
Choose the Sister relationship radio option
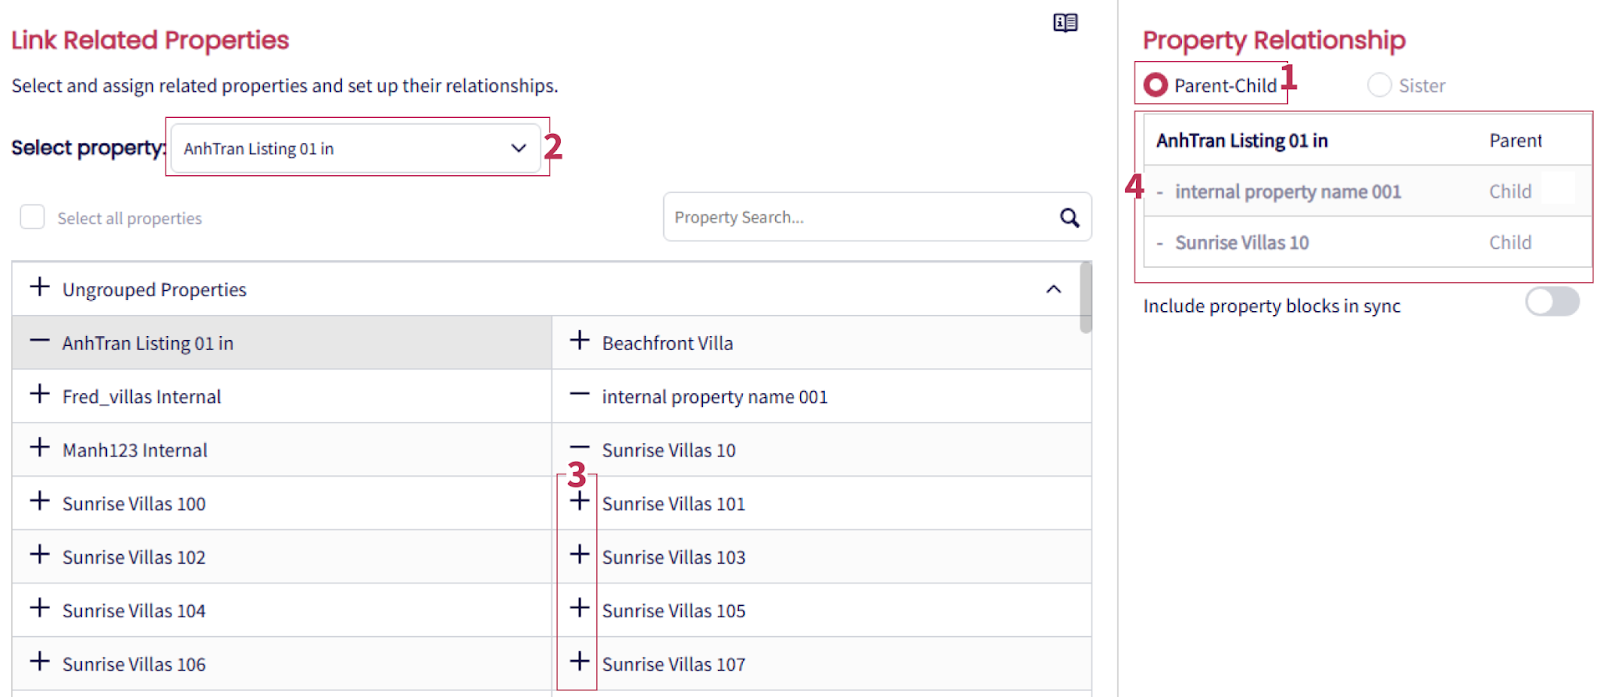click(x=1379, y=85)
